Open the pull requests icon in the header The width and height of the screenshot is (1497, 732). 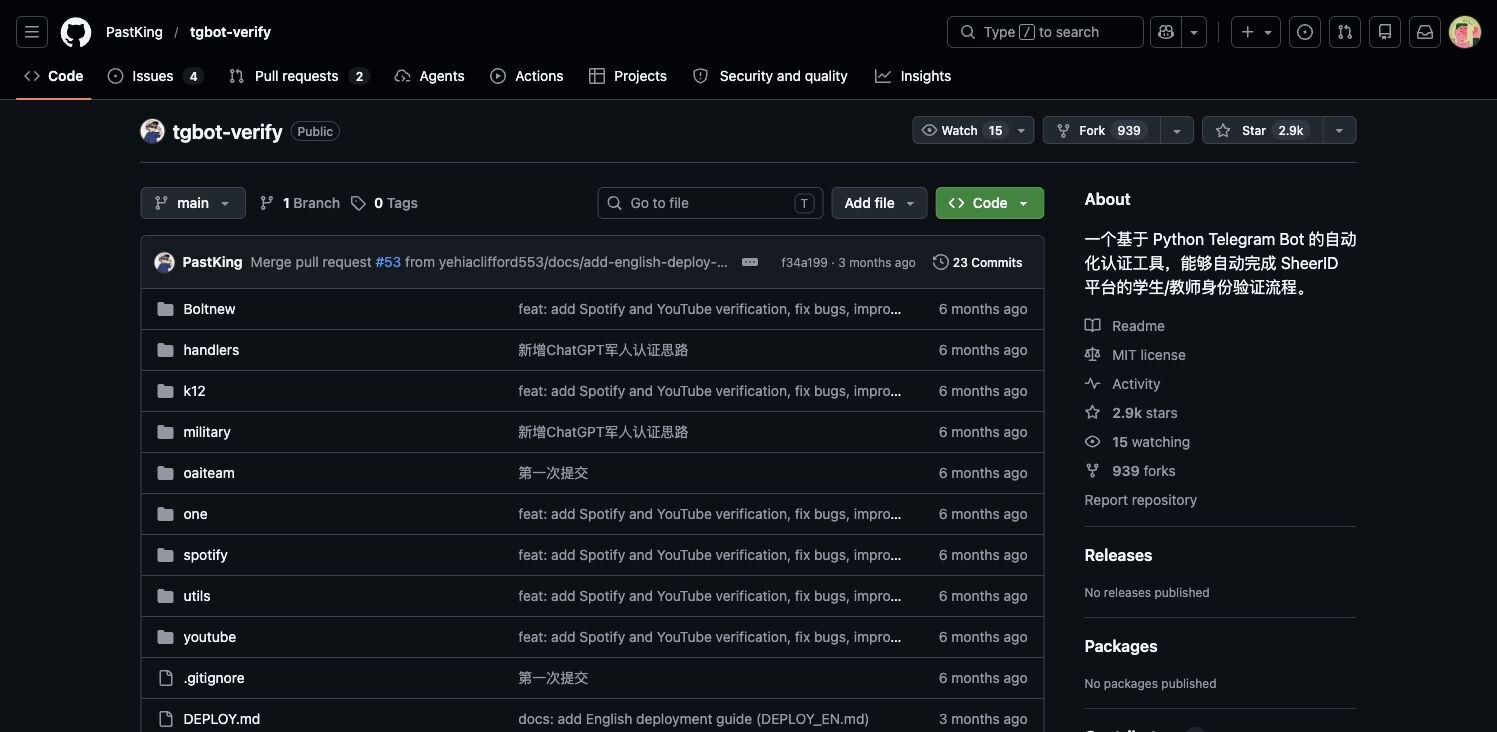(x=1345, y=32)
